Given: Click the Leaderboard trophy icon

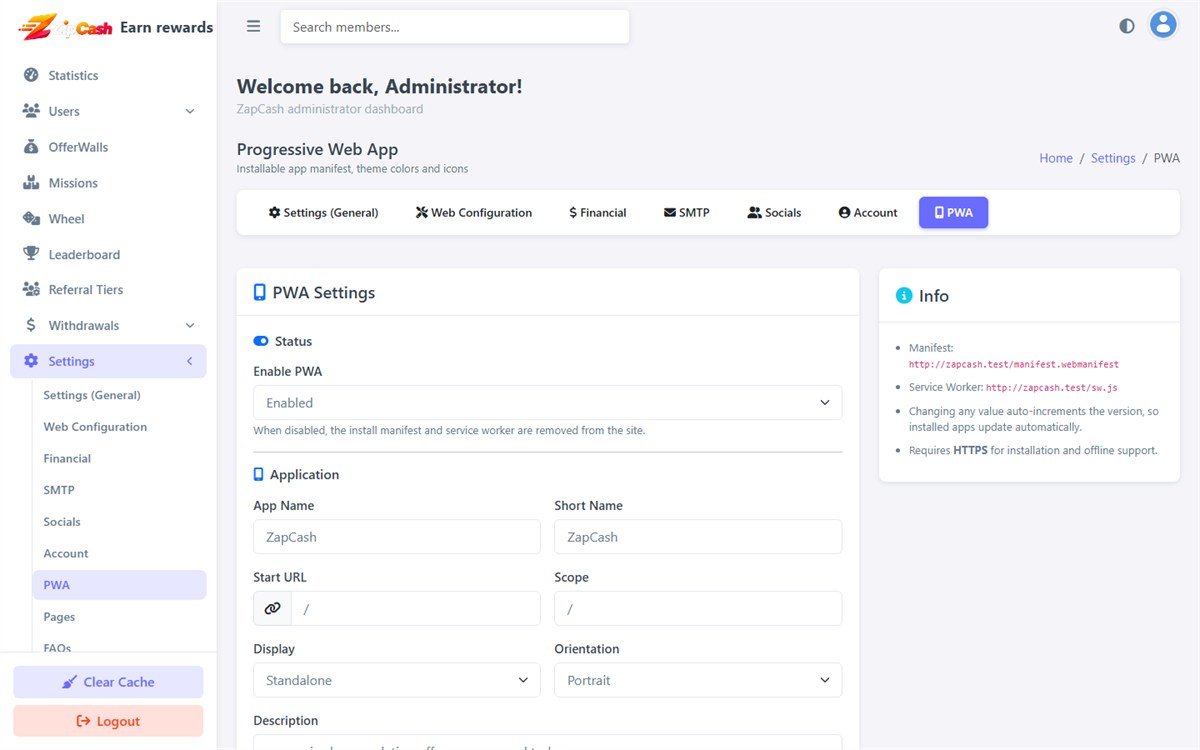Looking at the screenshot, I should (x=31, y=254).
